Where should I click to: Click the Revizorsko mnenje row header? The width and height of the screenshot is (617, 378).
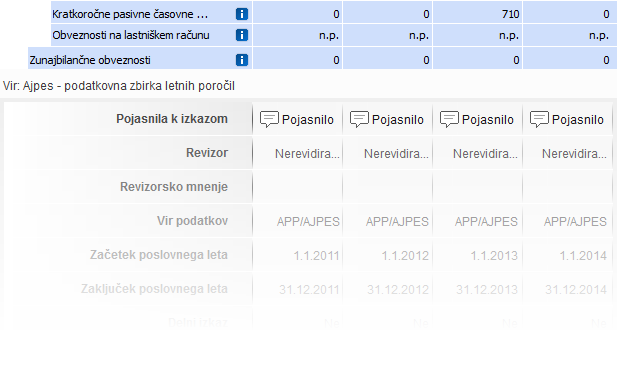pyautogui.click(x=174, y=186)
